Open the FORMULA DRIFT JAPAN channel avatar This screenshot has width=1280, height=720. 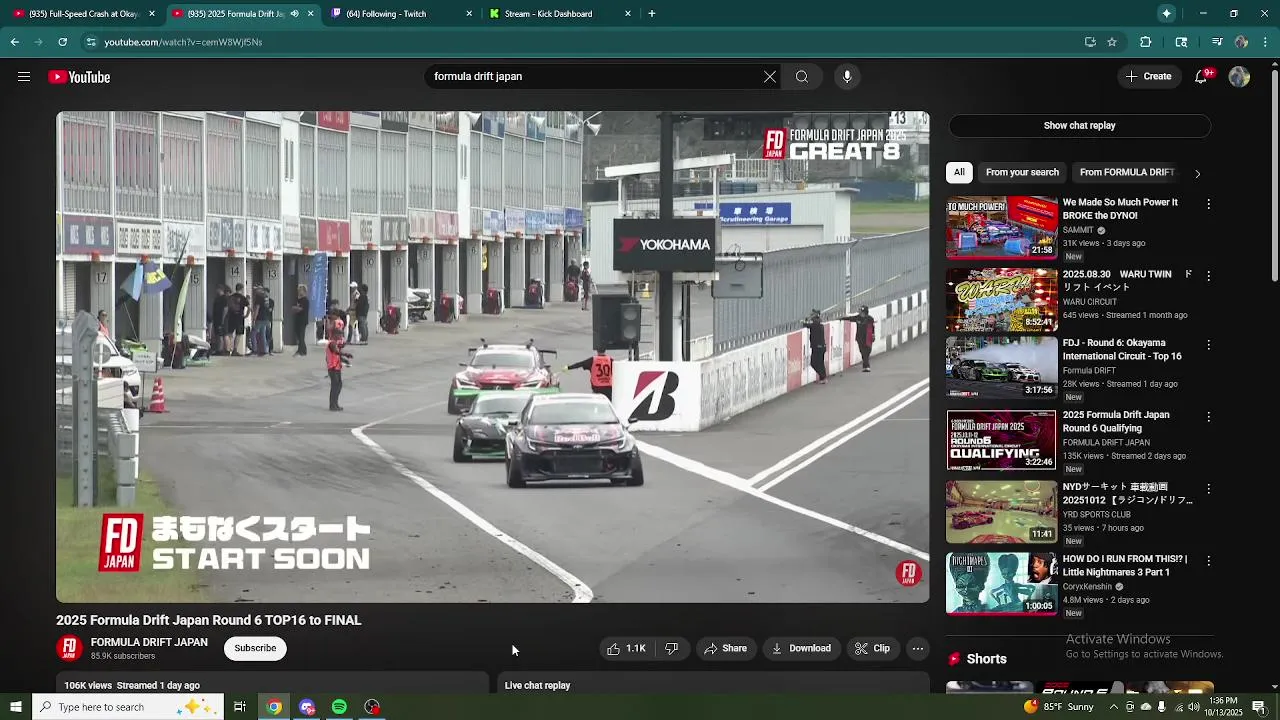pyautogui.click(x=69, y=648)
